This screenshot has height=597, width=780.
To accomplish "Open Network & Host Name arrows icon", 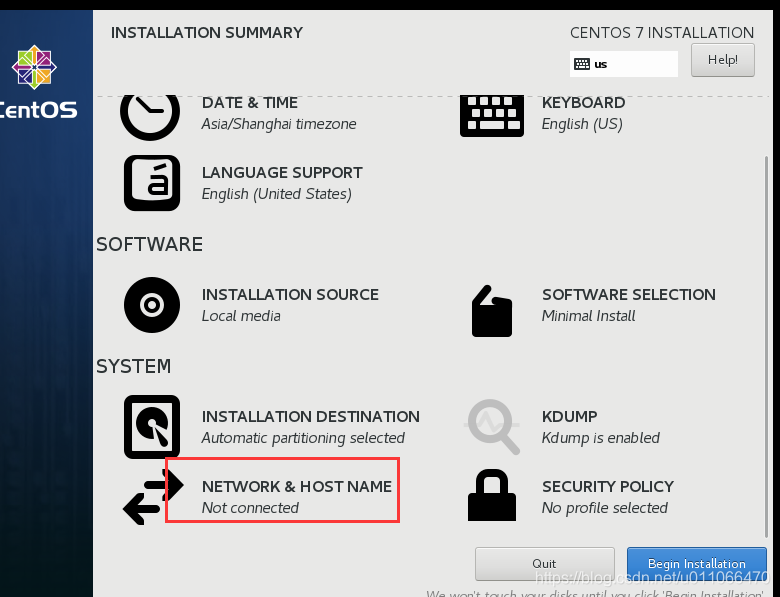I will click(153, 497).
